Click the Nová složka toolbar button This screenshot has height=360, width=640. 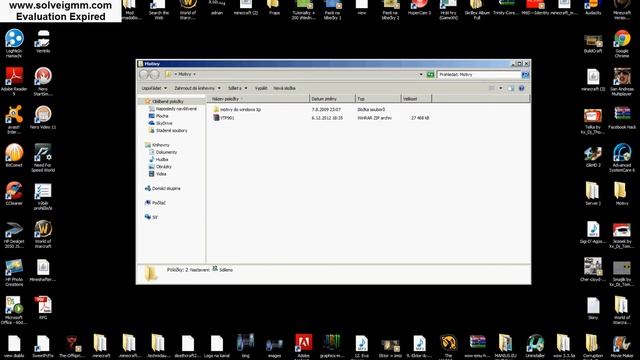[x=284, y=88]
